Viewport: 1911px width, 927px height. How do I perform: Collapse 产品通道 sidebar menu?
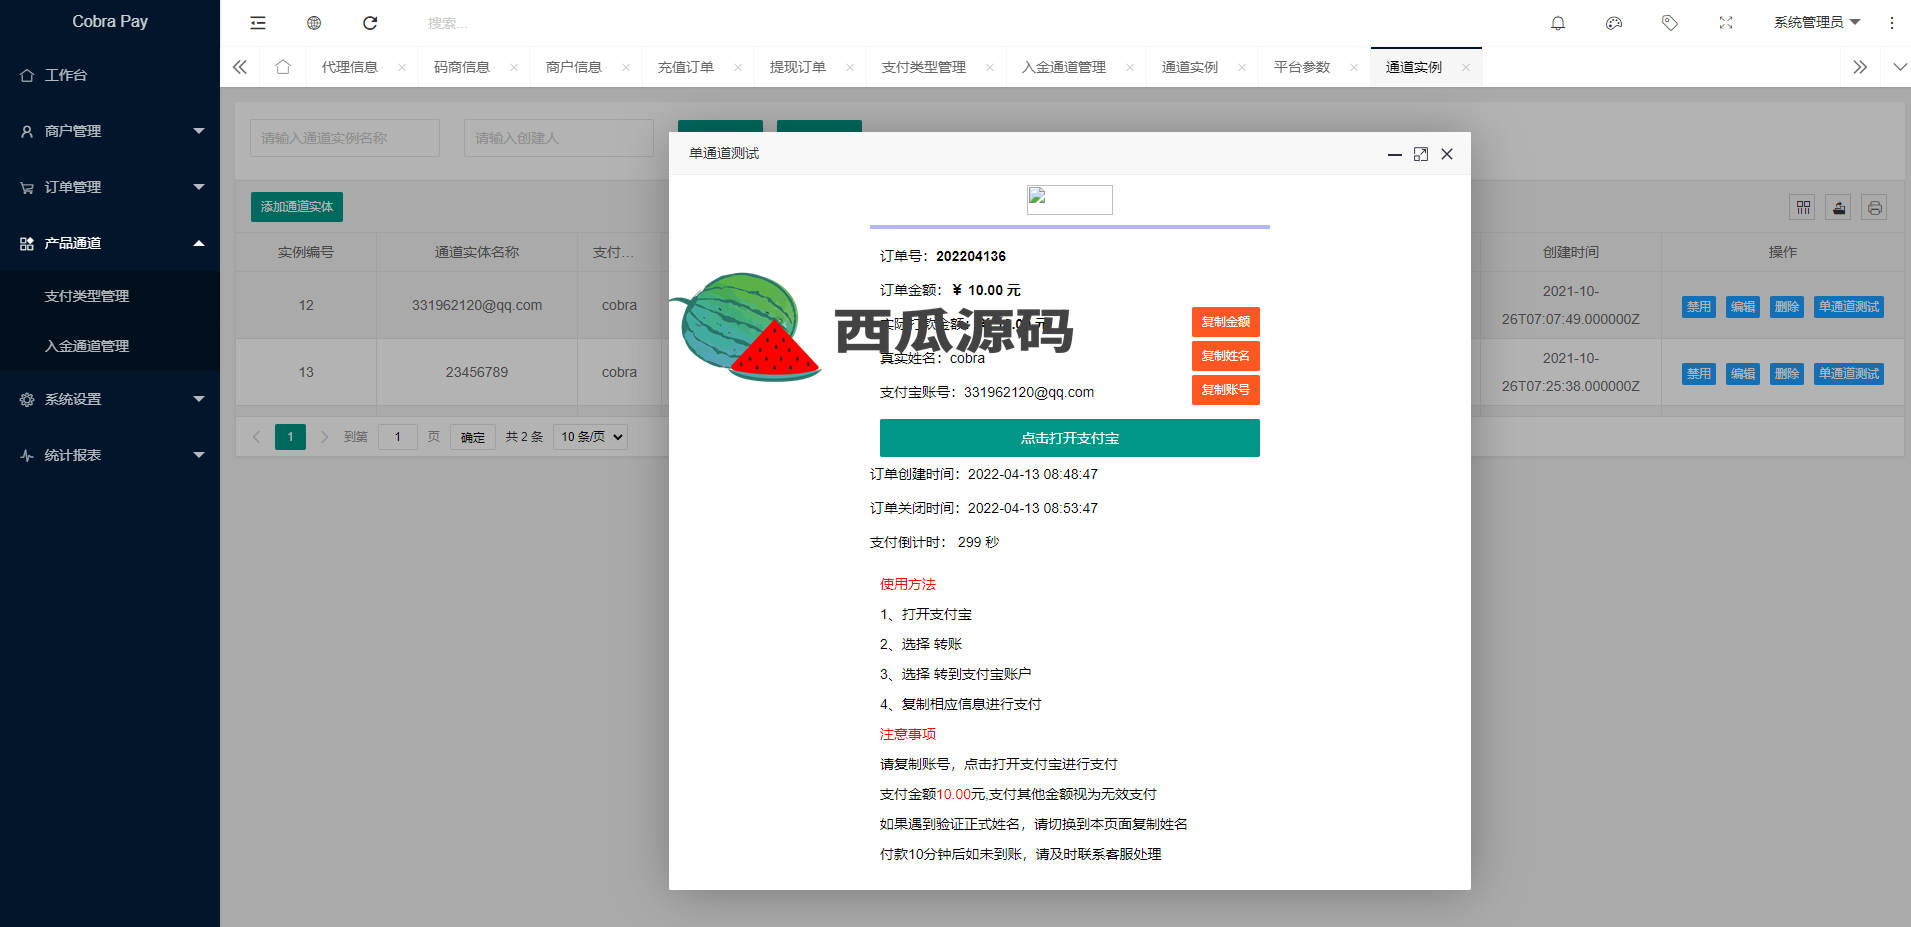tap(110, 243)
